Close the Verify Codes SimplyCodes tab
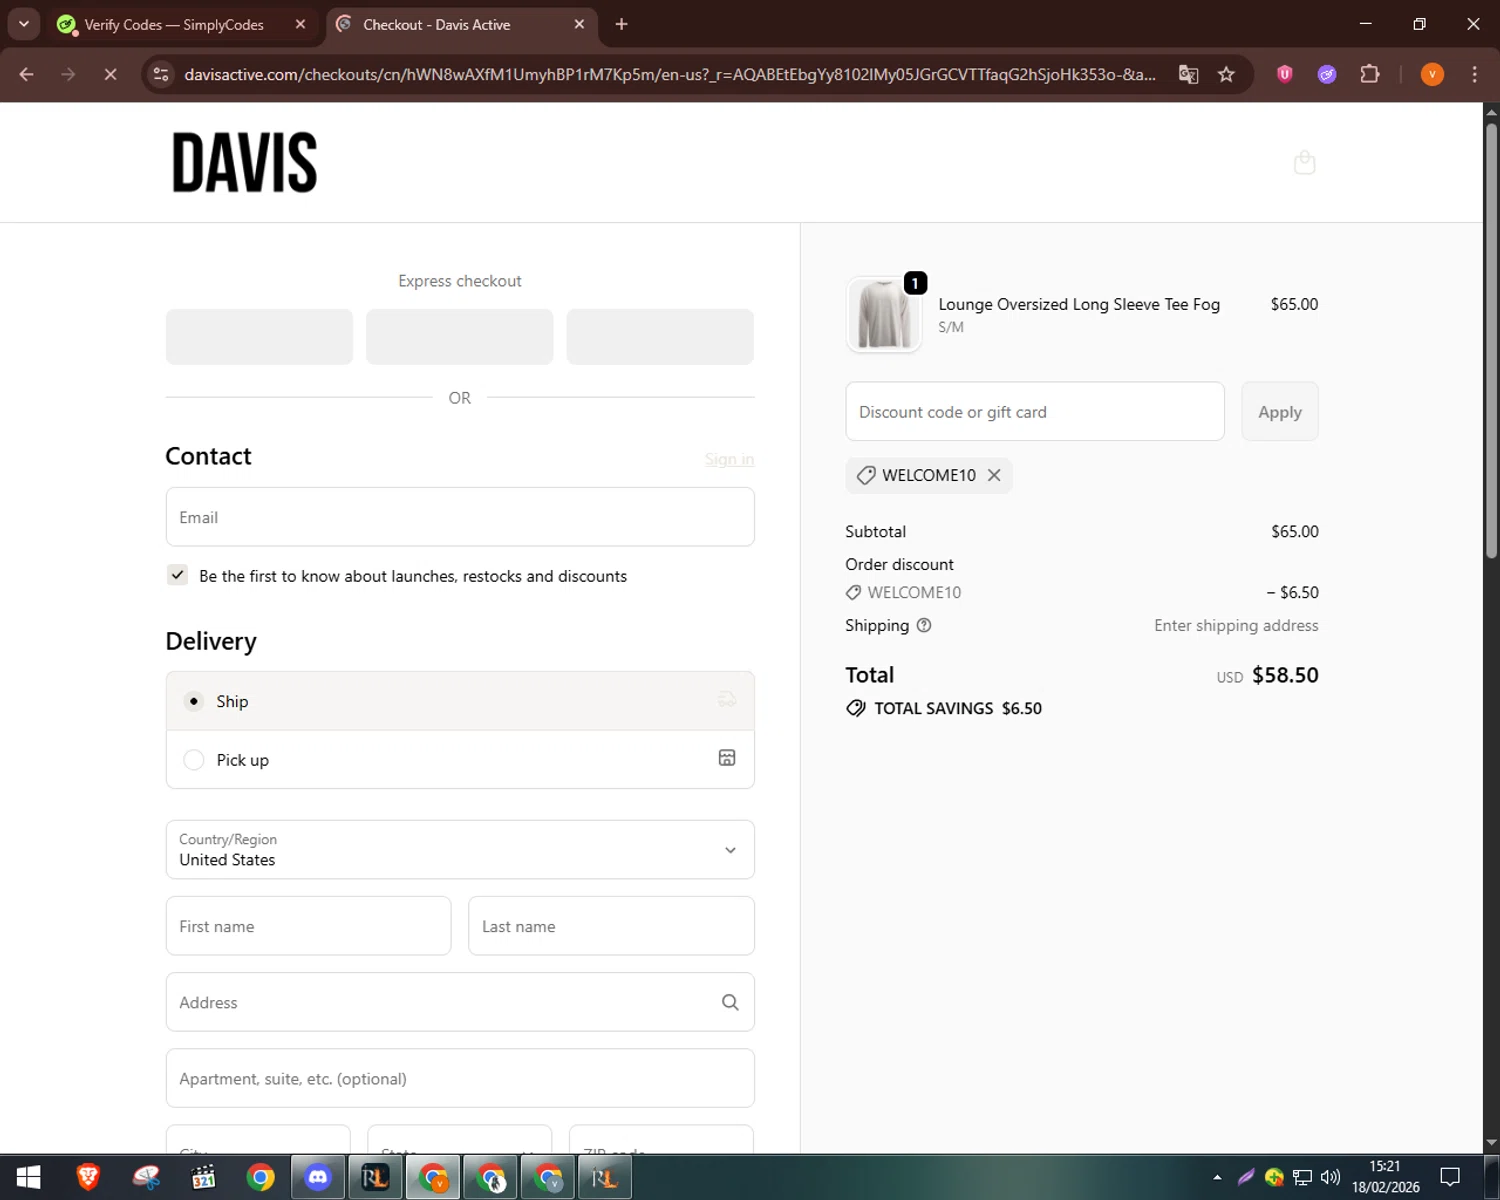 [x=300, y=24]
